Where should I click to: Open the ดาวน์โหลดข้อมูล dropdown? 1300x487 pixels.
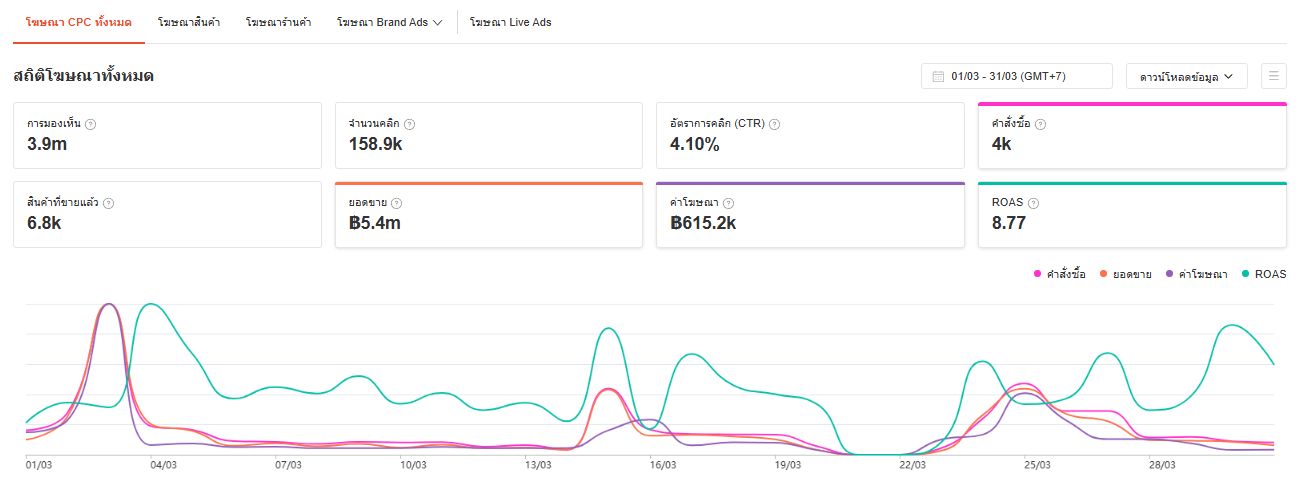coord(1186,76)
